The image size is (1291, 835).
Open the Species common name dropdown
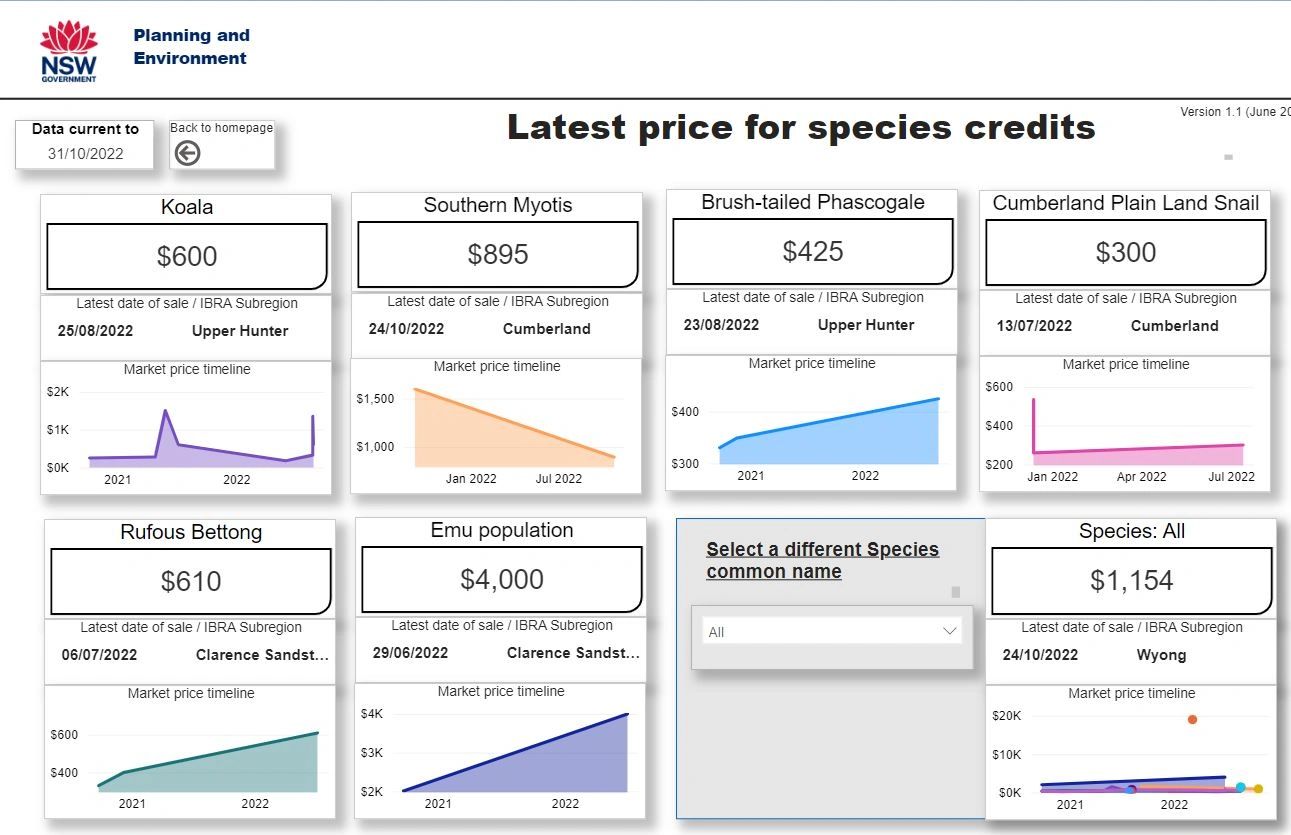830,631
